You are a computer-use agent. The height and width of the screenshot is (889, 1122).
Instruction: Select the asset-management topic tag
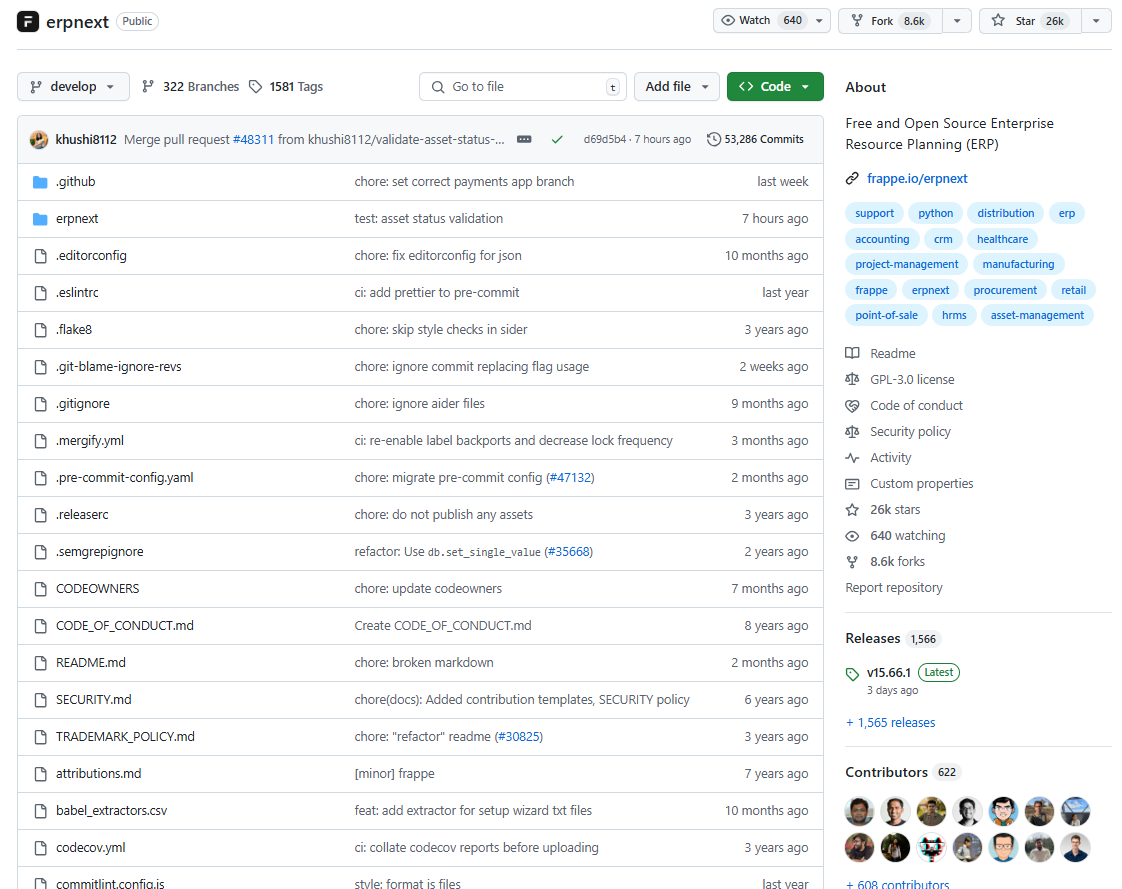pyautogui.click(x=1037, y=316)
